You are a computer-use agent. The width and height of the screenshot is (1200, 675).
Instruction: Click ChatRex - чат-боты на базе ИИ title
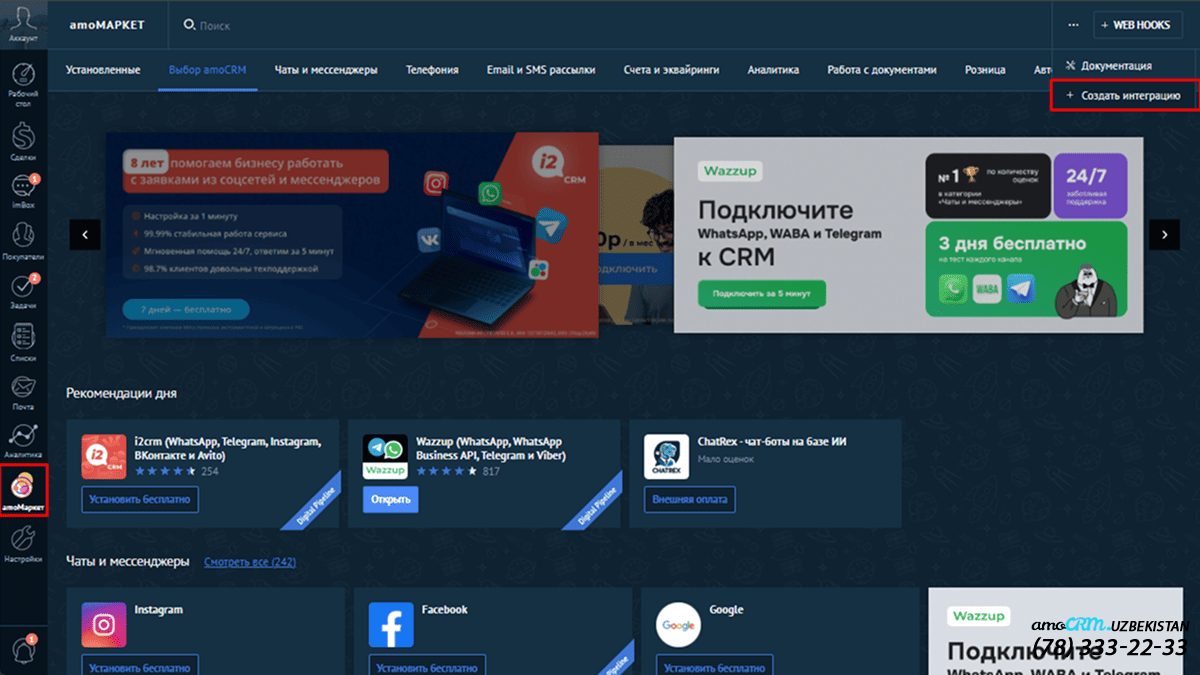coord(772,441)
